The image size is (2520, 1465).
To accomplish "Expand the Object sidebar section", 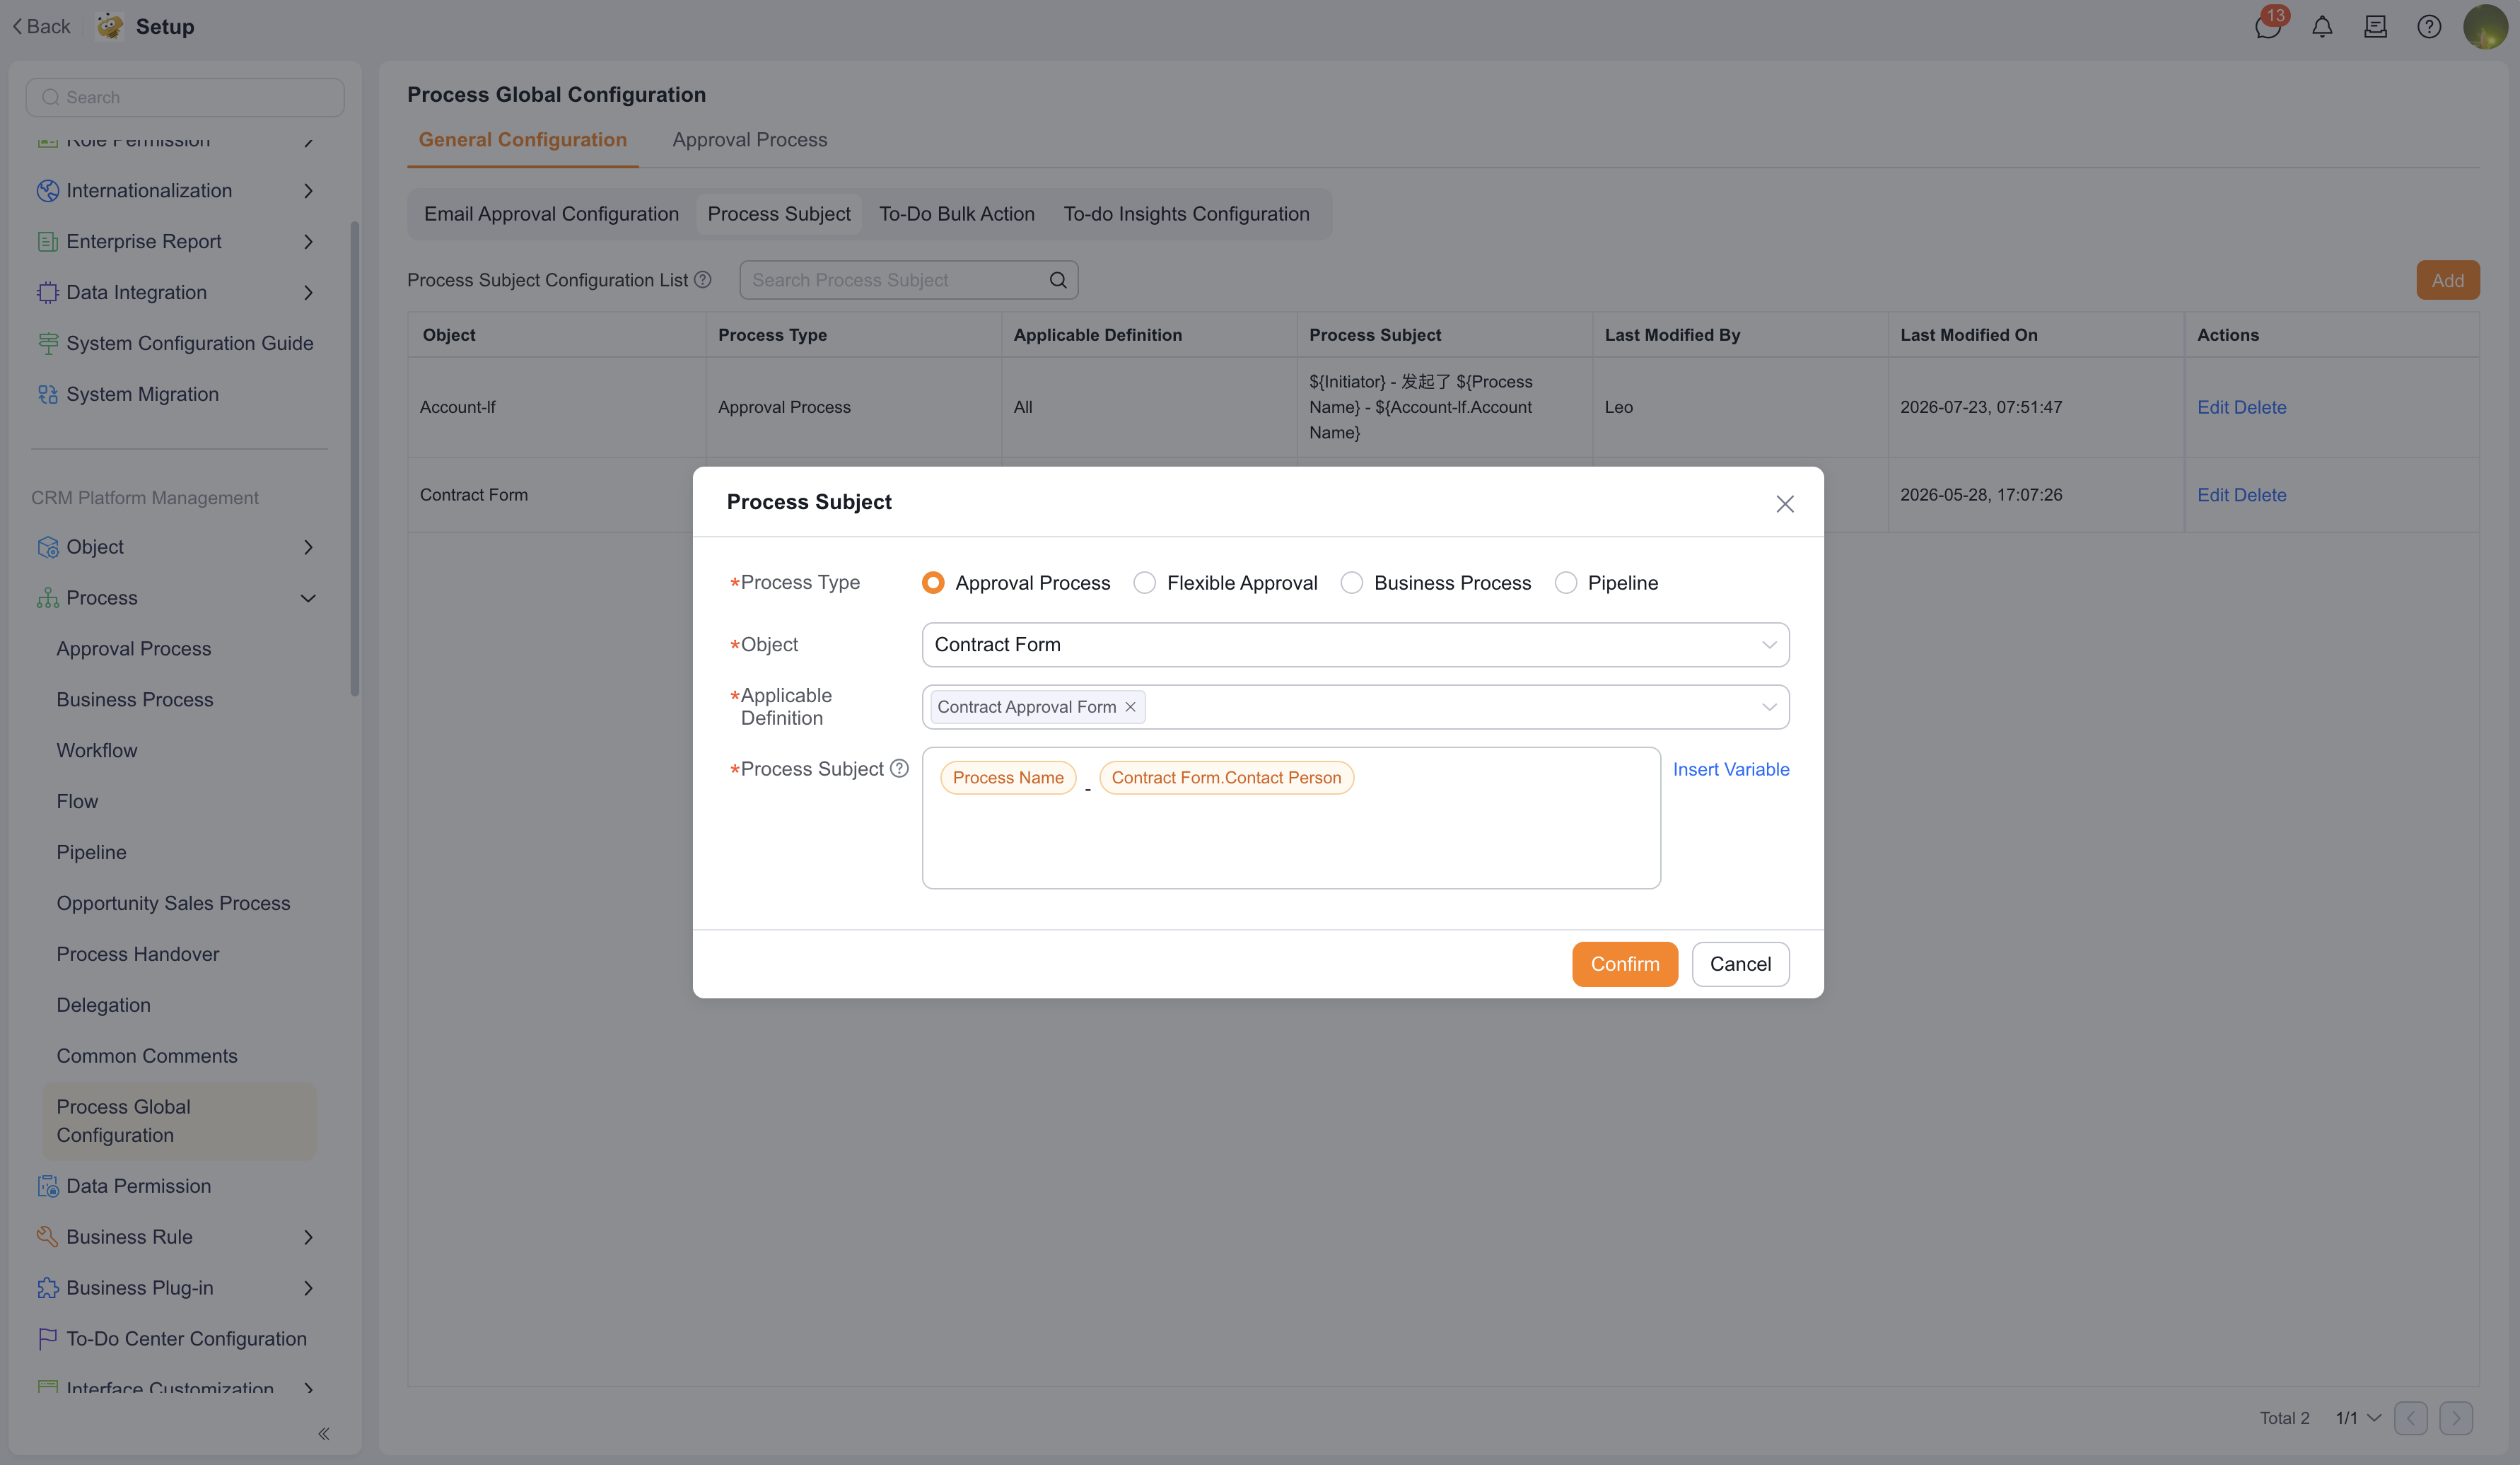I will pos(308,547).
